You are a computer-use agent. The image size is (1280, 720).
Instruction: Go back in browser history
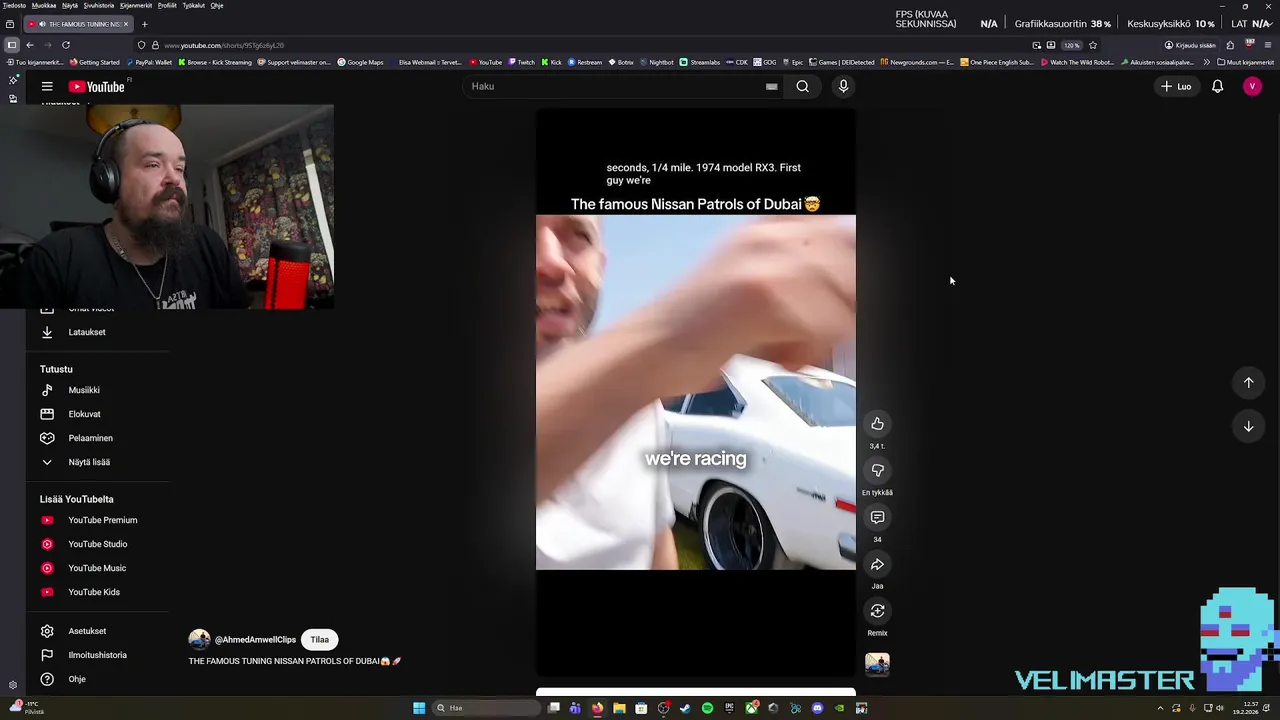30,45
